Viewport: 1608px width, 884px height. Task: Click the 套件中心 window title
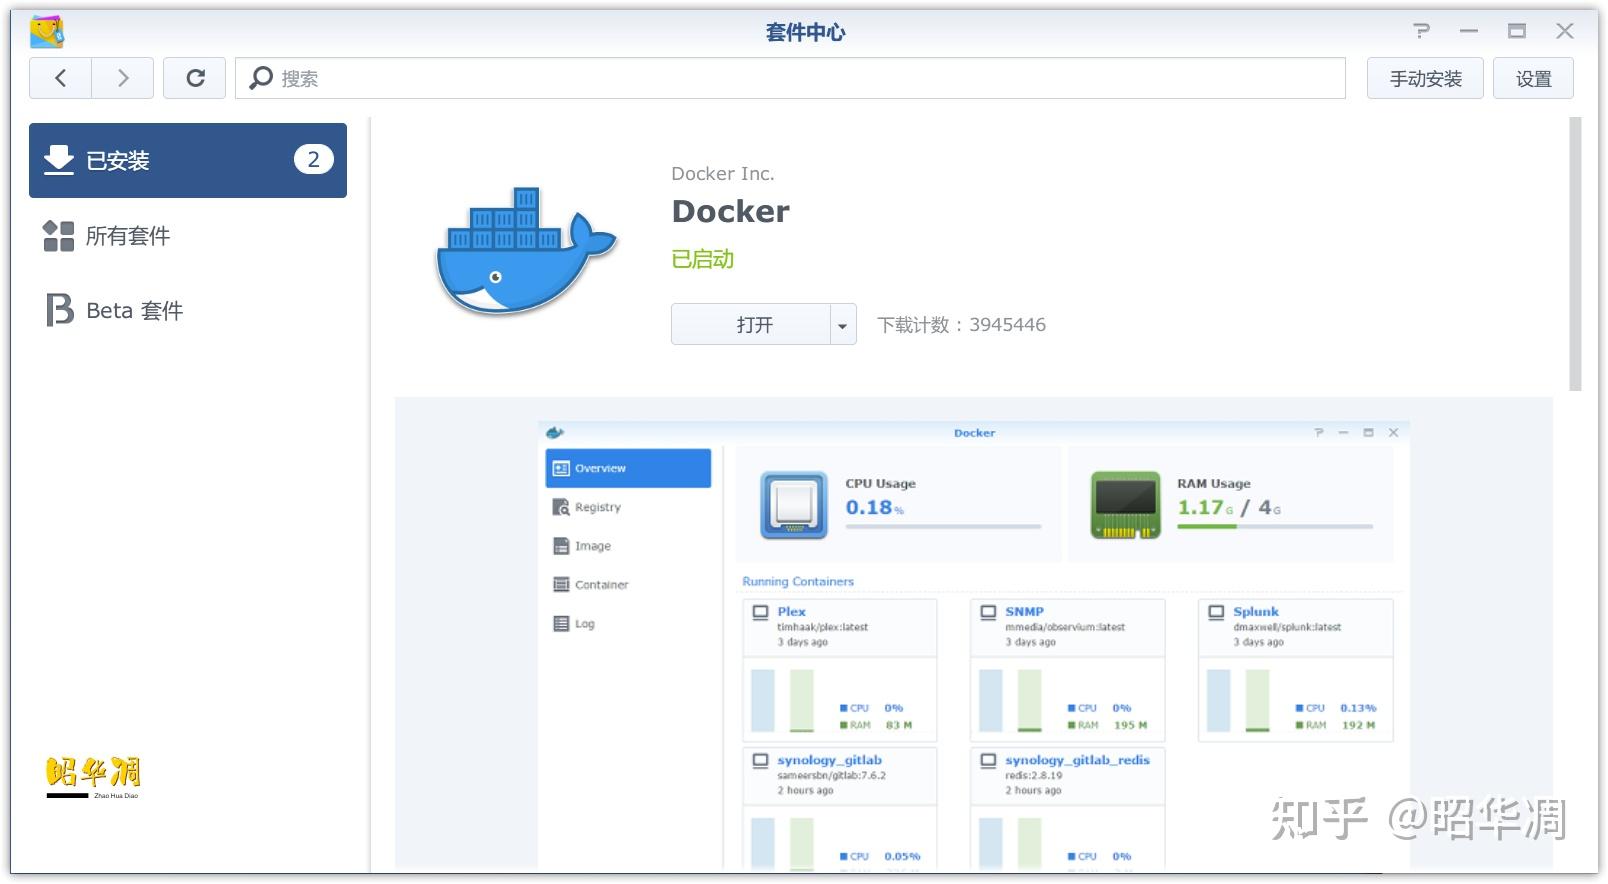[805, 32]
